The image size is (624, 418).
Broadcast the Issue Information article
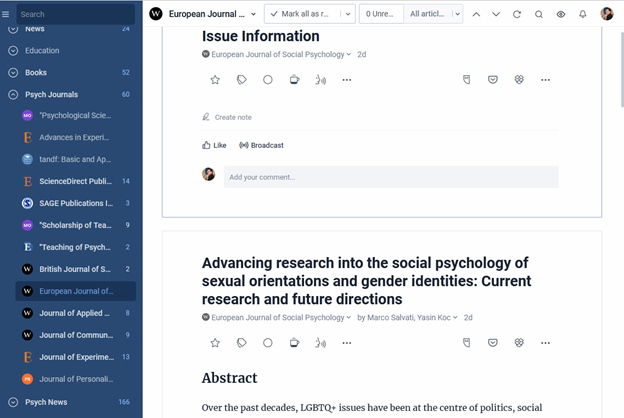(261, 145)
